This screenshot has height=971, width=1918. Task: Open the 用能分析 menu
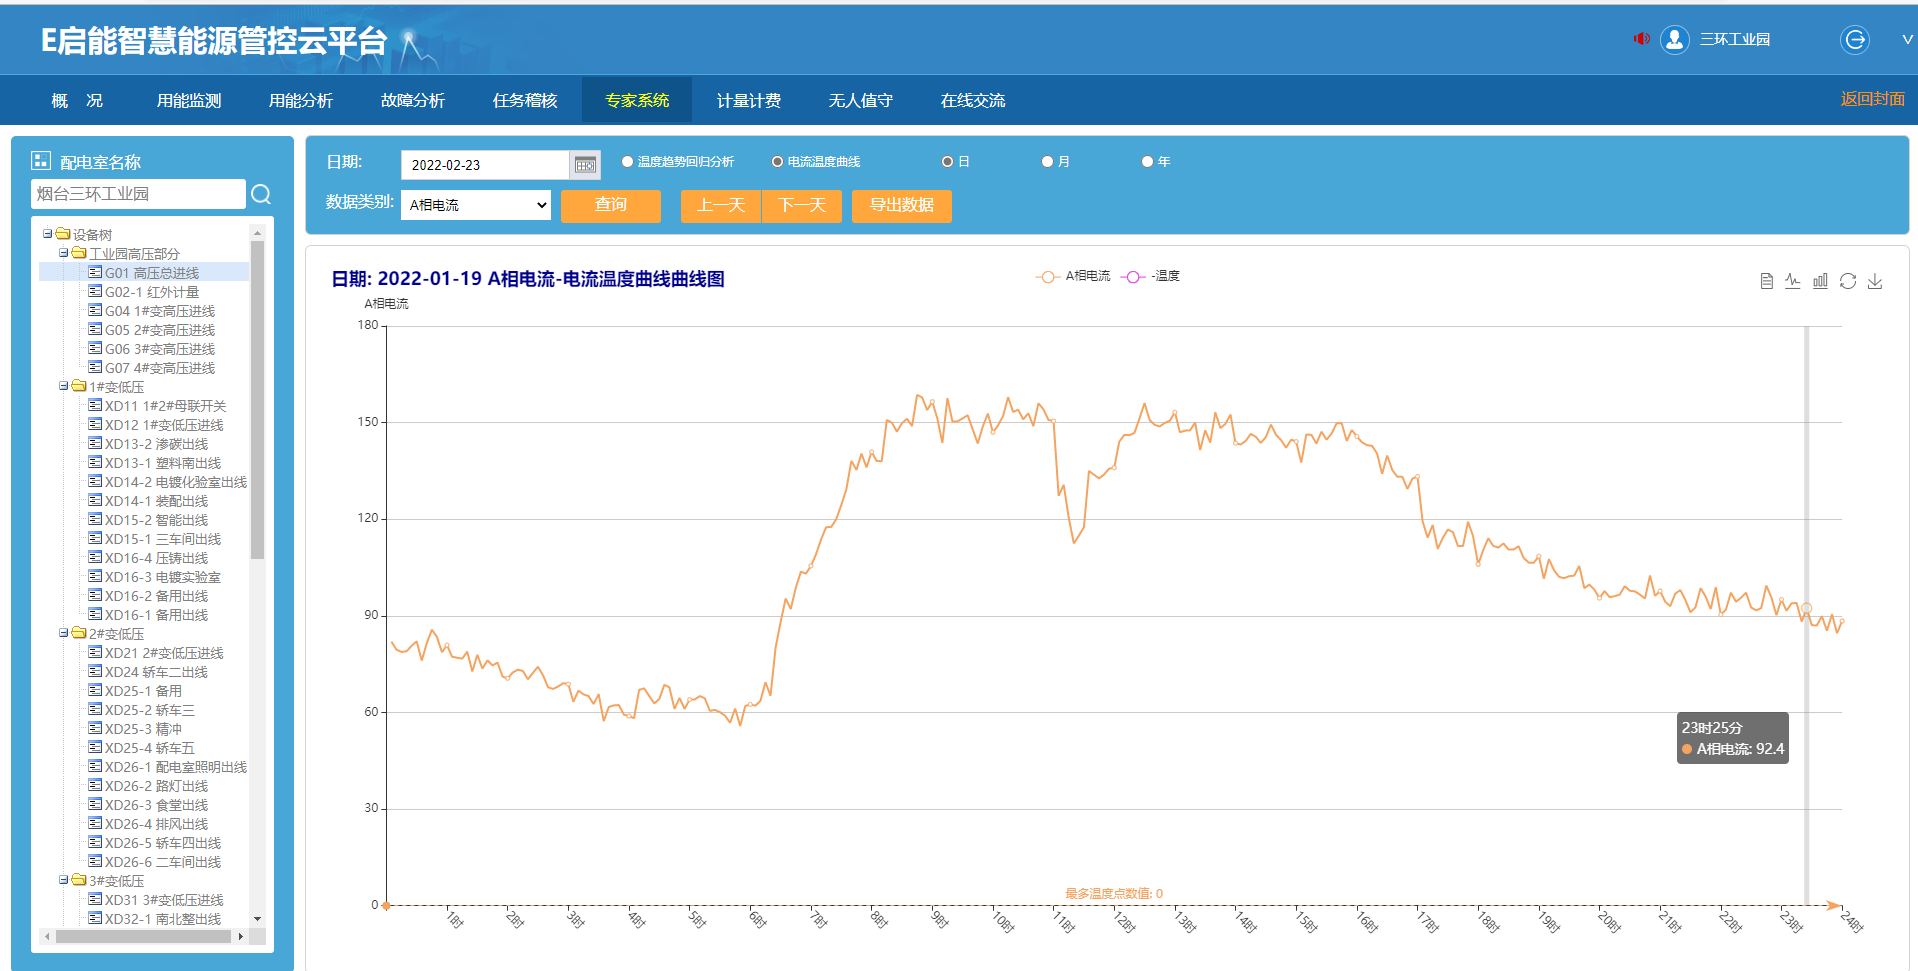click(301, 101)
